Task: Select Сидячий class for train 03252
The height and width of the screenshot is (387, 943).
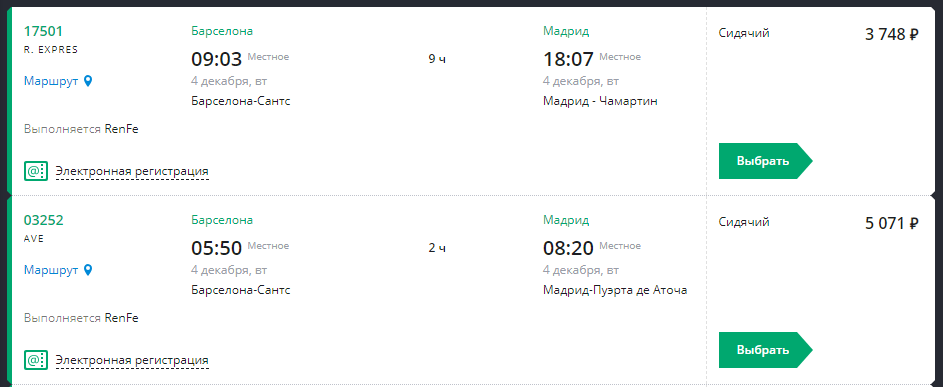Action: (744, 222)
